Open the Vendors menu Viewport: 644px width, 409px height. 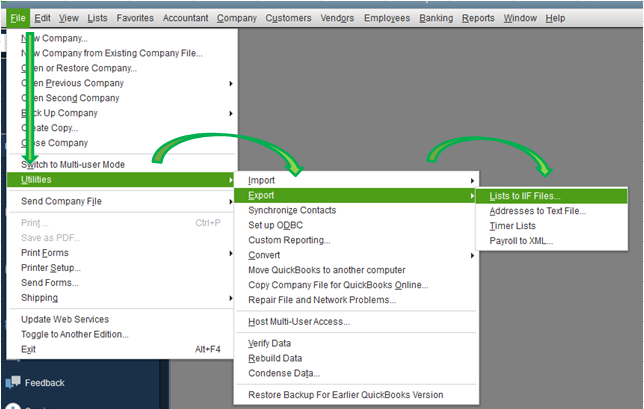coord(337,18)
